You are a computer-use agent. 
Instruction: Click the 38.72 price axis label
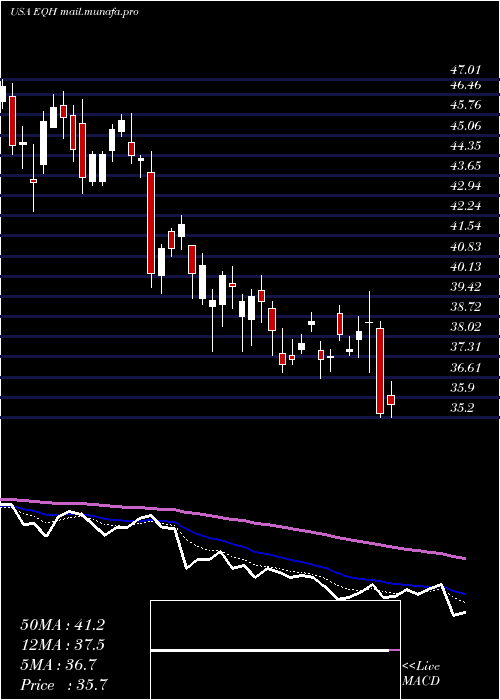coord(465,307)
